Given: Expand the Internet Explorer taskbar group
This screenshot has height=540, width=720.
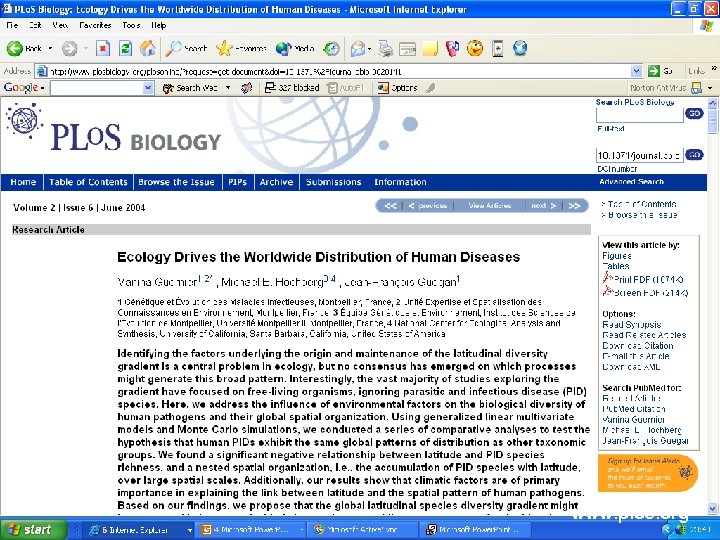Looking at the screenshot, I should coord(189,530).
